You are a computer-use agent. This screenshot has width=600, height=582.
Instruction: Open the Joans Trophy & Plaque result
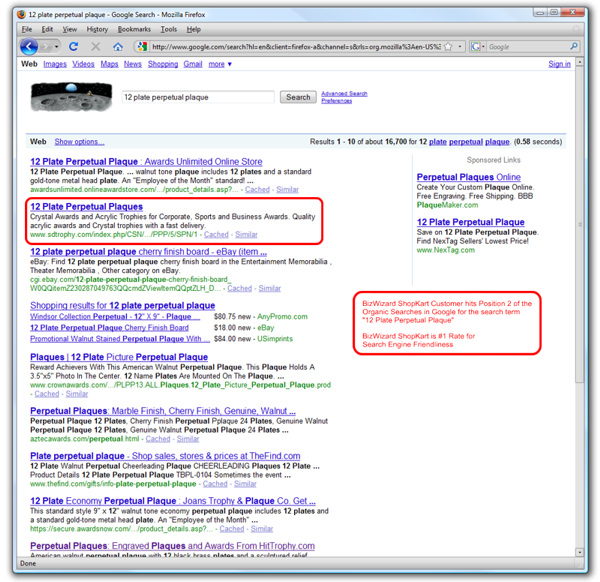pos(173,501)
